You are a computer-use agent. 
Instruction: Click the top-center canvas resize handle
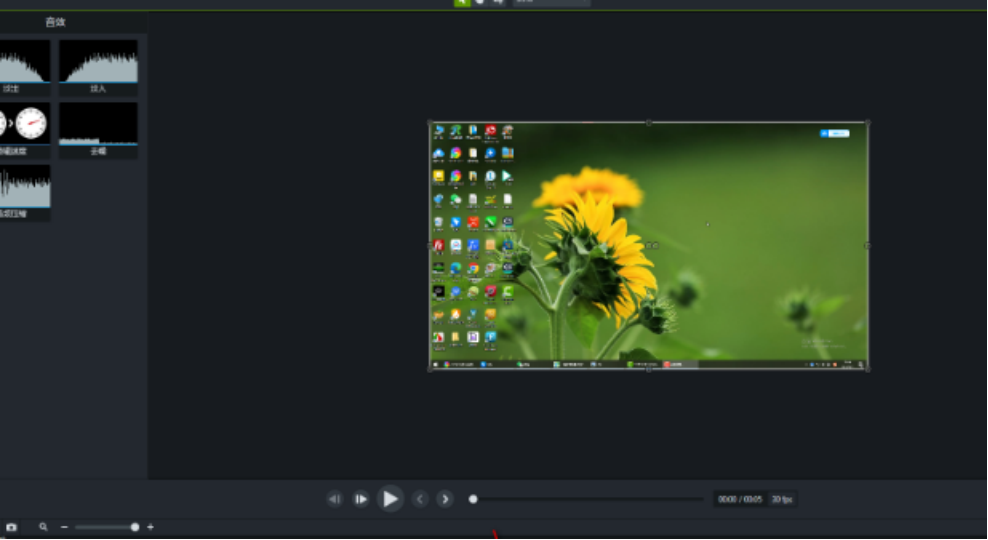[649, 122]
